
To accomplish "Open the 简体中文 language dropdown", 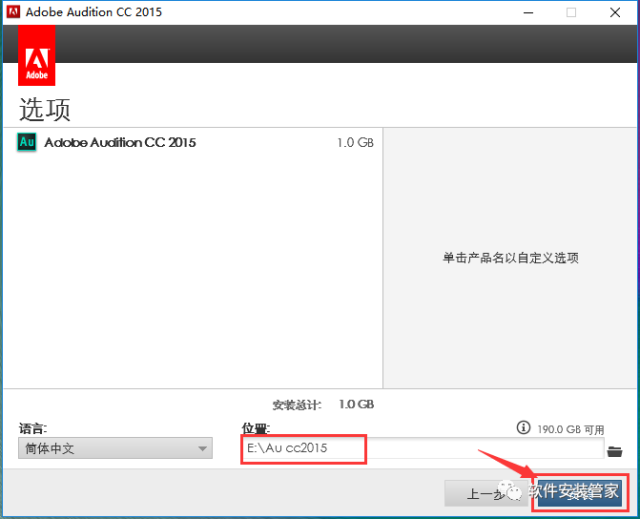I will (x=114, y=449).
